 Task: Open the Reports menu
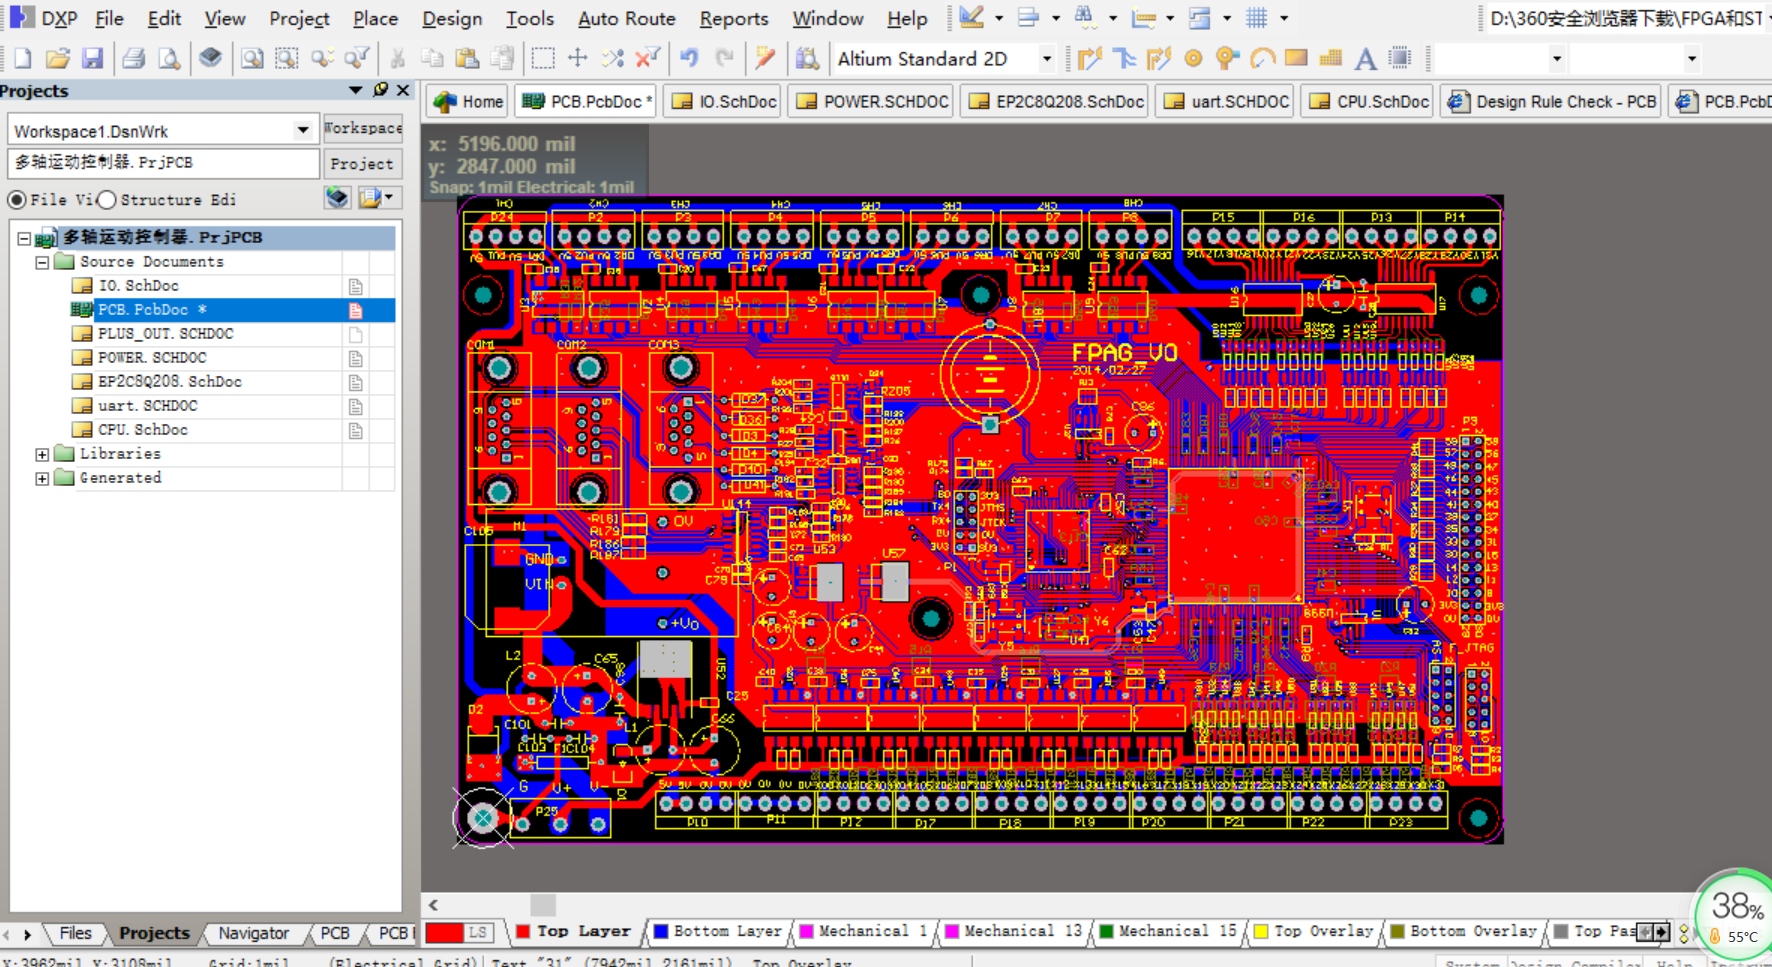pyautogui.click(x=733, y=18)
